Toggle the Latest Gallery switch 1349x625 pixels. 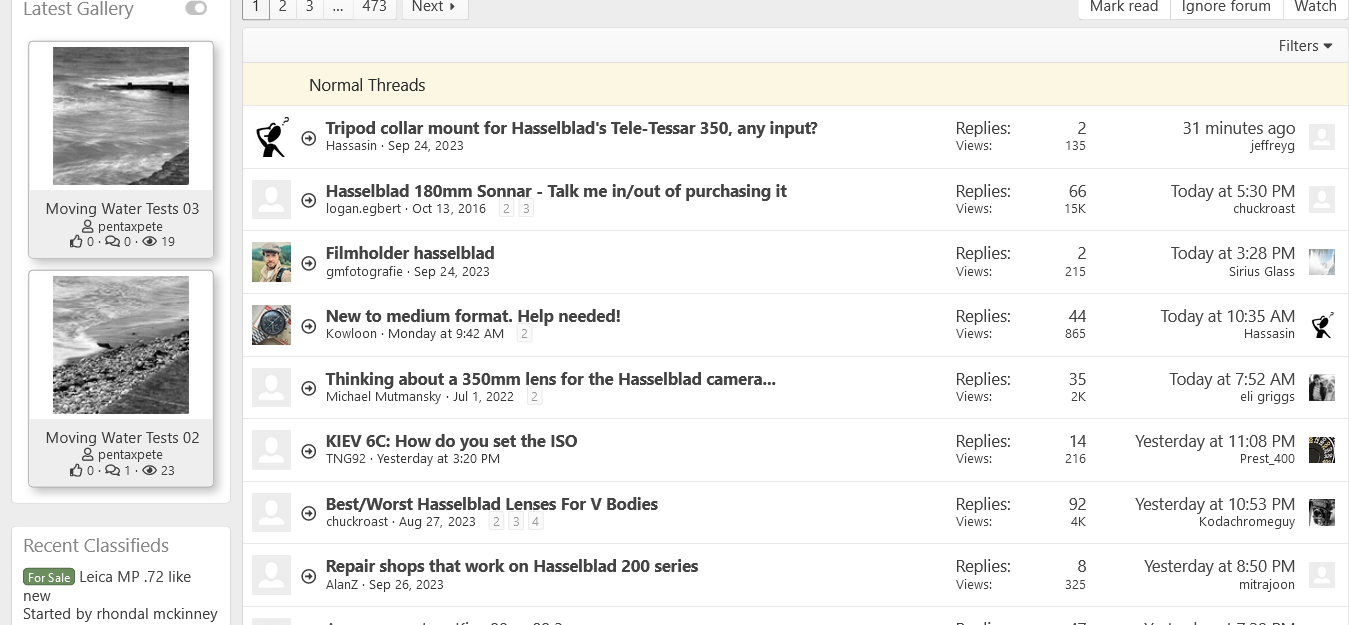[x=196, y=9]
